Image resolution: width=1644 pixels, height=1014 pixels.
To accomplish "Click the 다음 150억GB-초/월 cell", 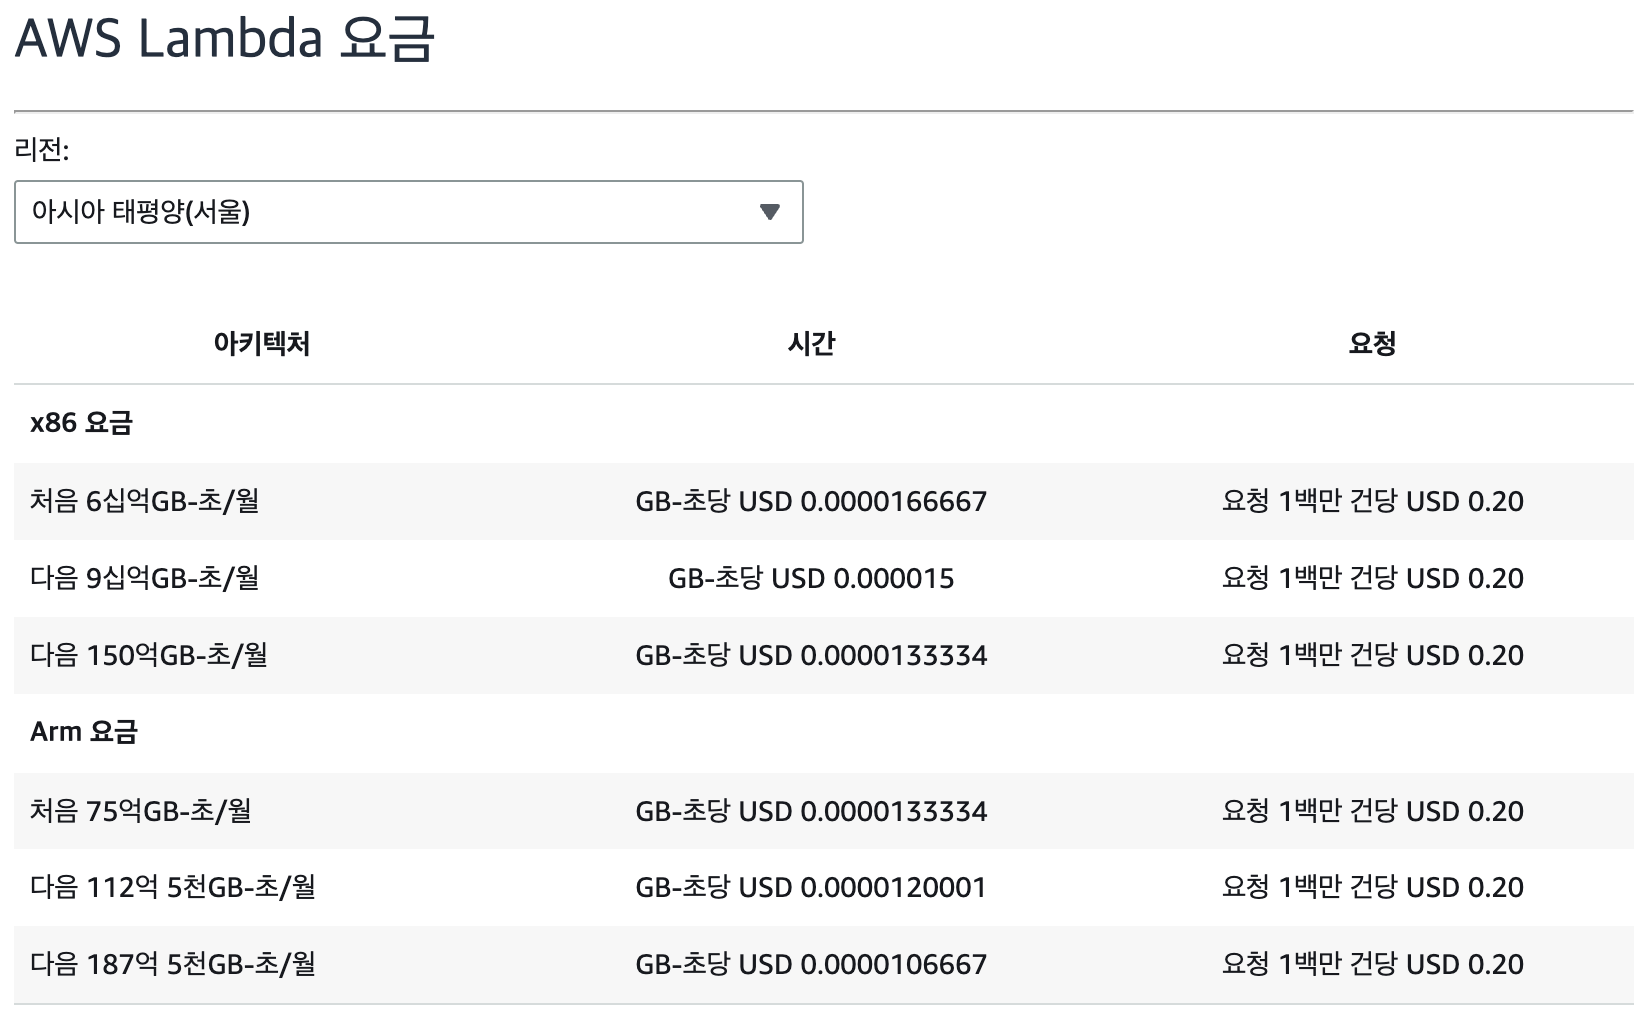I will [x=149, y=655].
